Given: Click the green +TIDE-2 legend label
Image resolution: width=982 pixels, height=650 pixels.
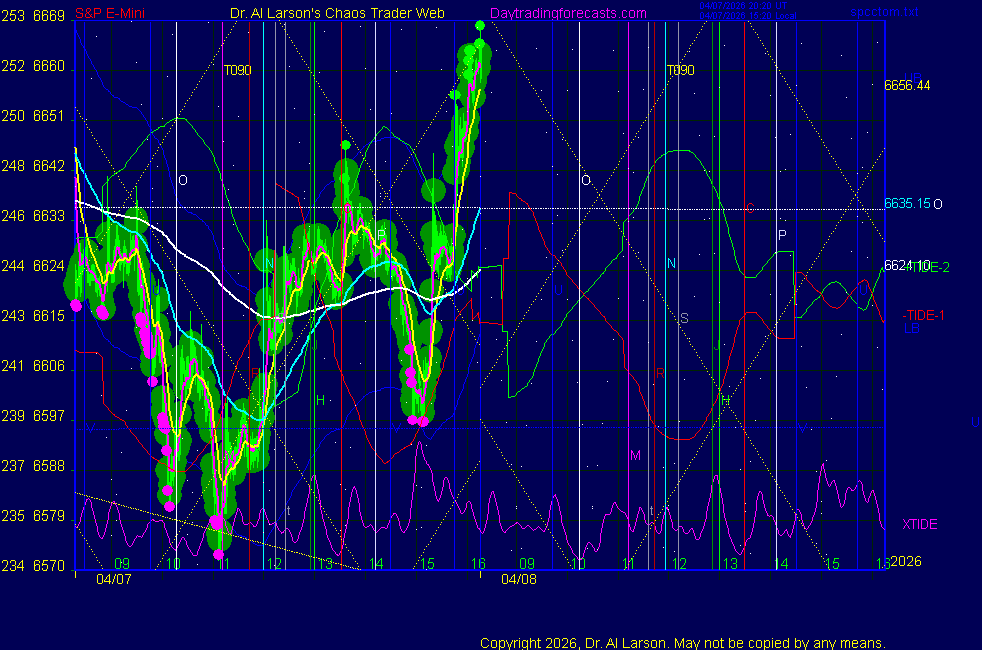Looking at the screenshot, I should (x=929, y=266).
